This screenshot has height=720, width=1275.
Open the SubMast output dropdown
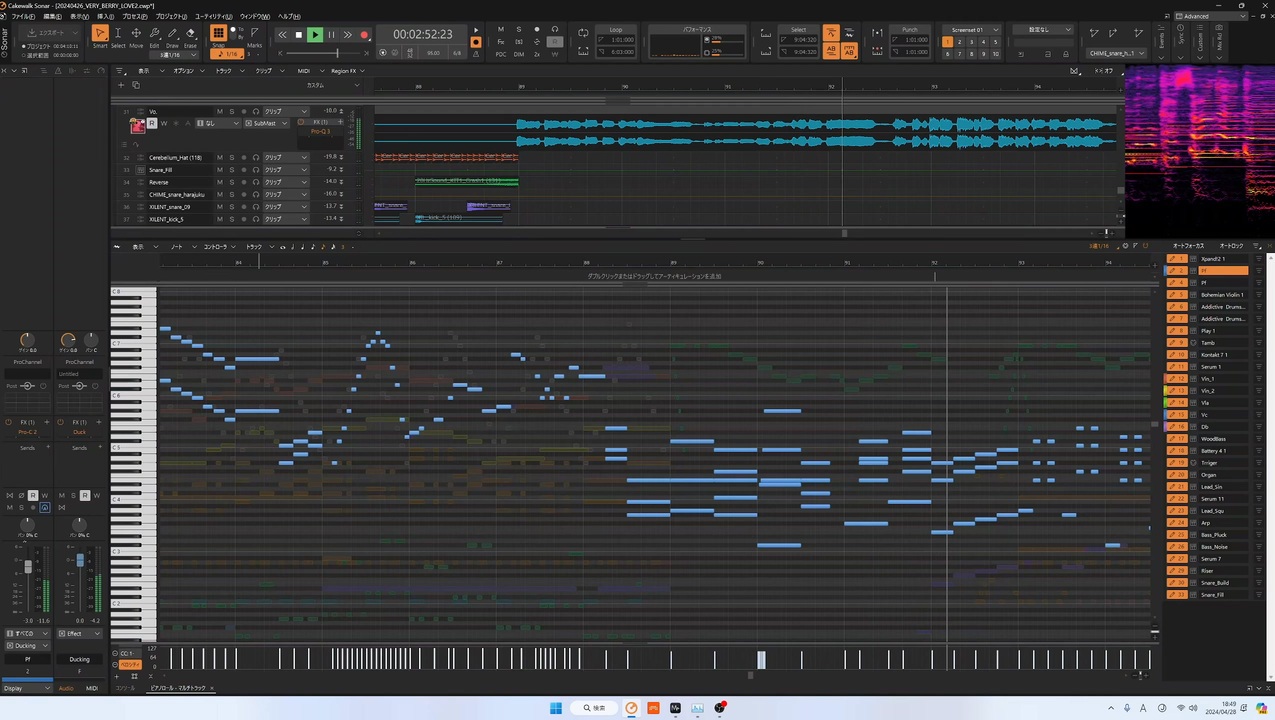coord(266,123)
